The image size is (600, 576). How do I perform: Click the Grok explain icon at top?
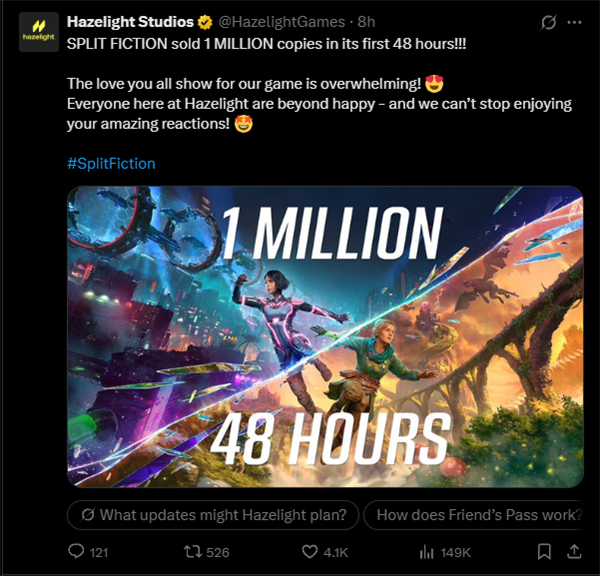pyautogui.click(x=547, y=22)
